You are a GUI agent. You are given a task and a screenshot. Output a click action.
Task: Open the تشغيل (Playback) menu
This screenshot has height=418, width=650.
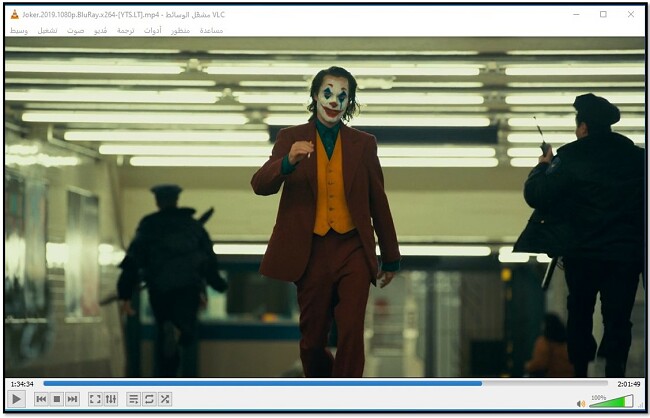(48, 31)
